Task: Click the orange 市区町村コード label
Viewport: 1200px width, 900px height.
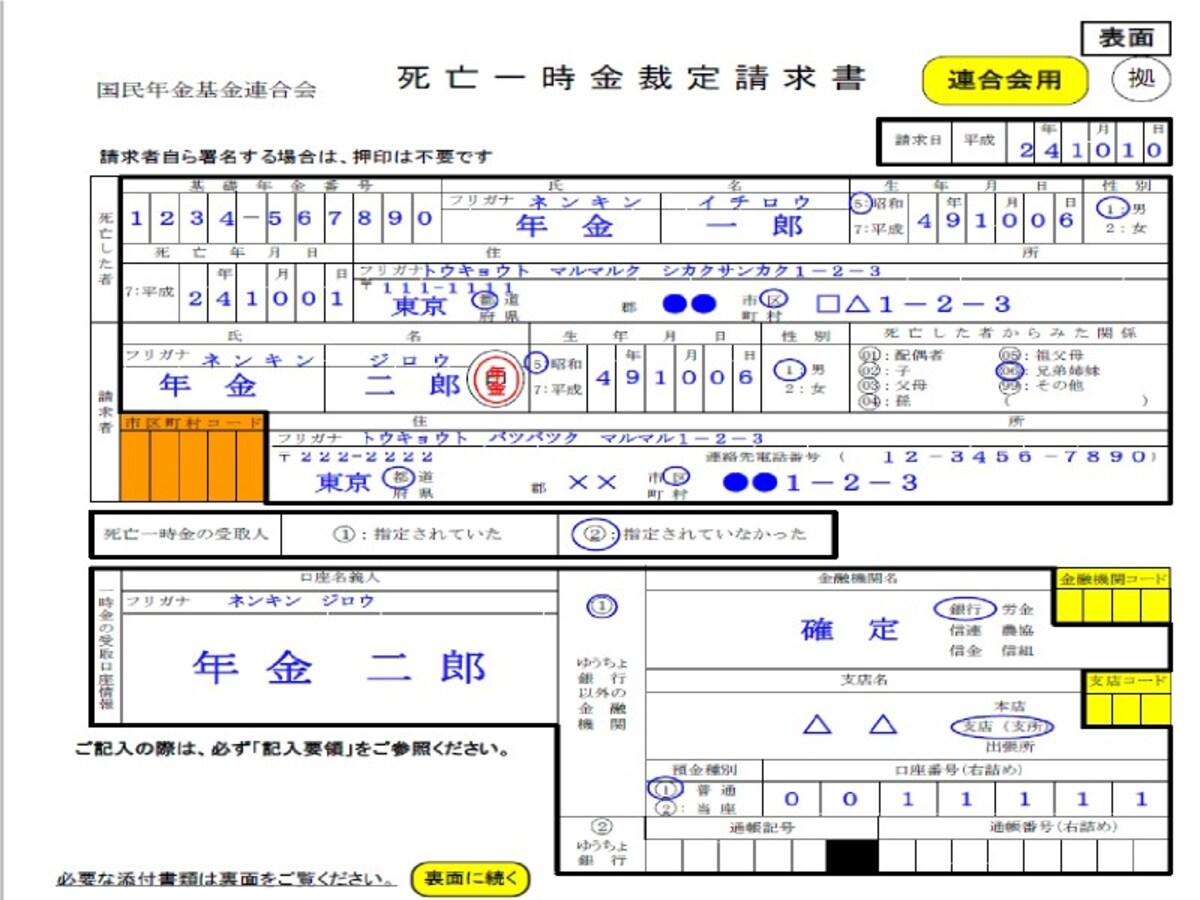Action: click(192, 423)
